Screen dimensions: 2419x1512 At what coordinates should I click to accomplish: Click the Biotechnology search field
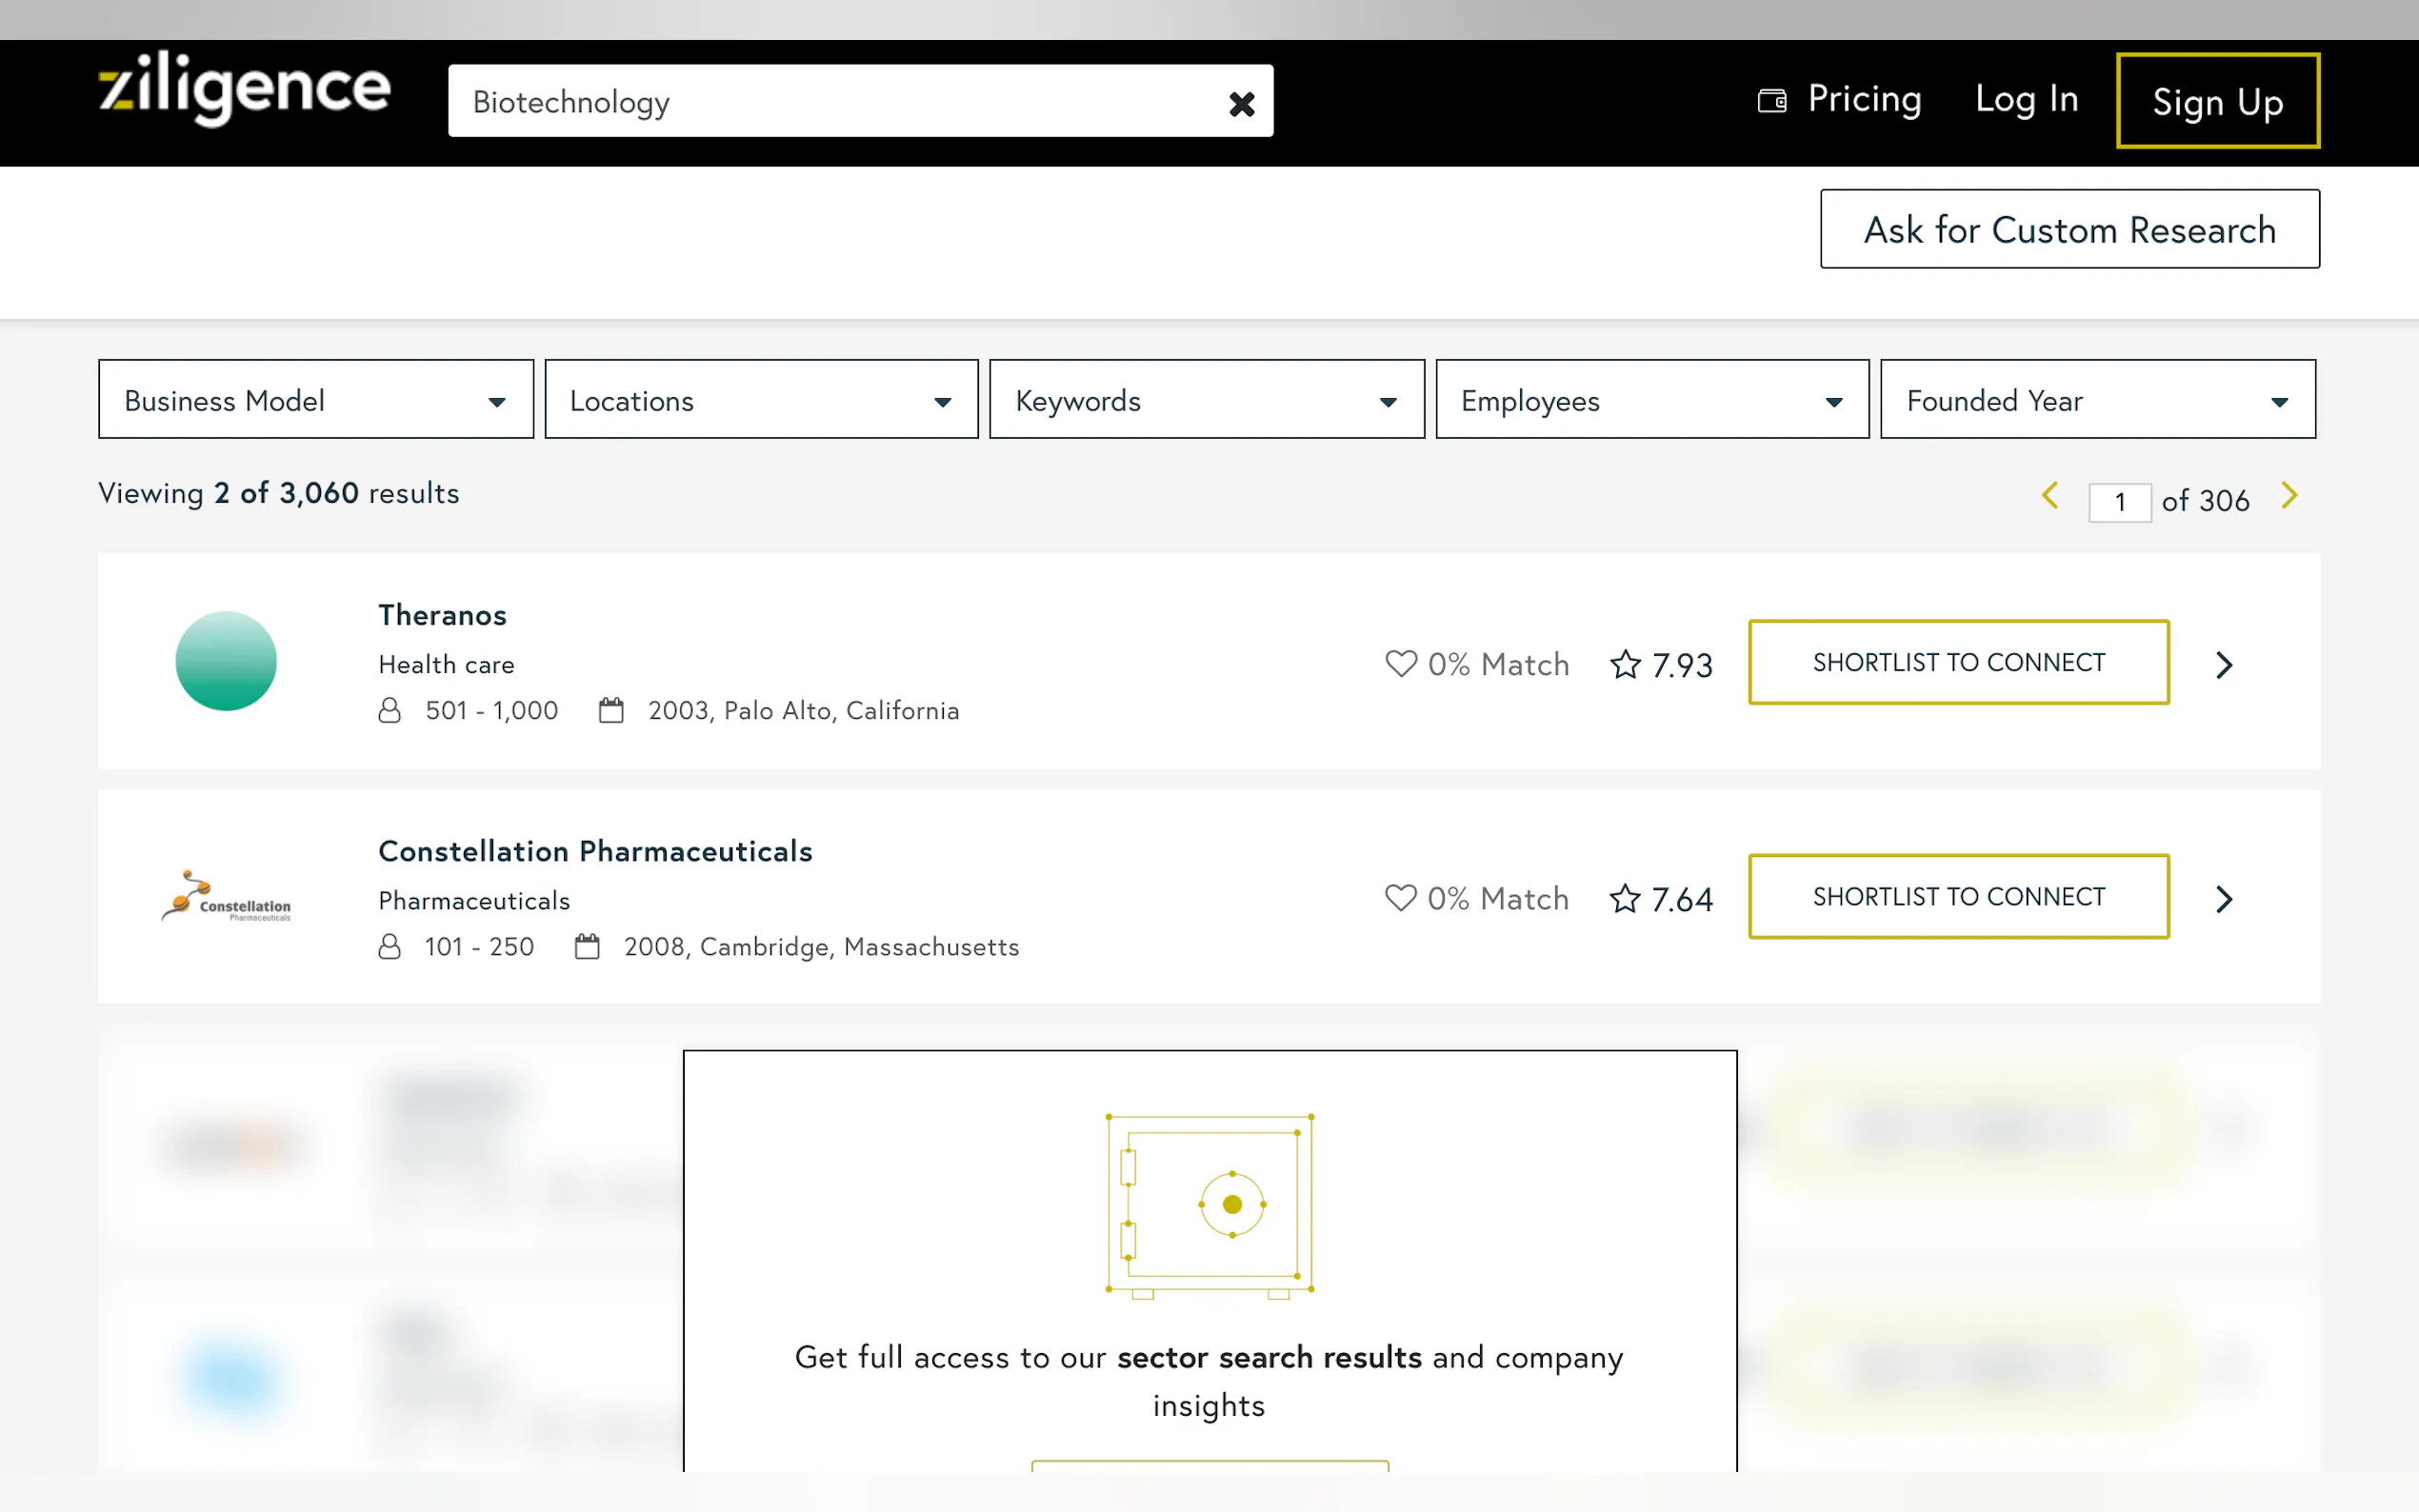pyautogui.click(x=860, y=101)
